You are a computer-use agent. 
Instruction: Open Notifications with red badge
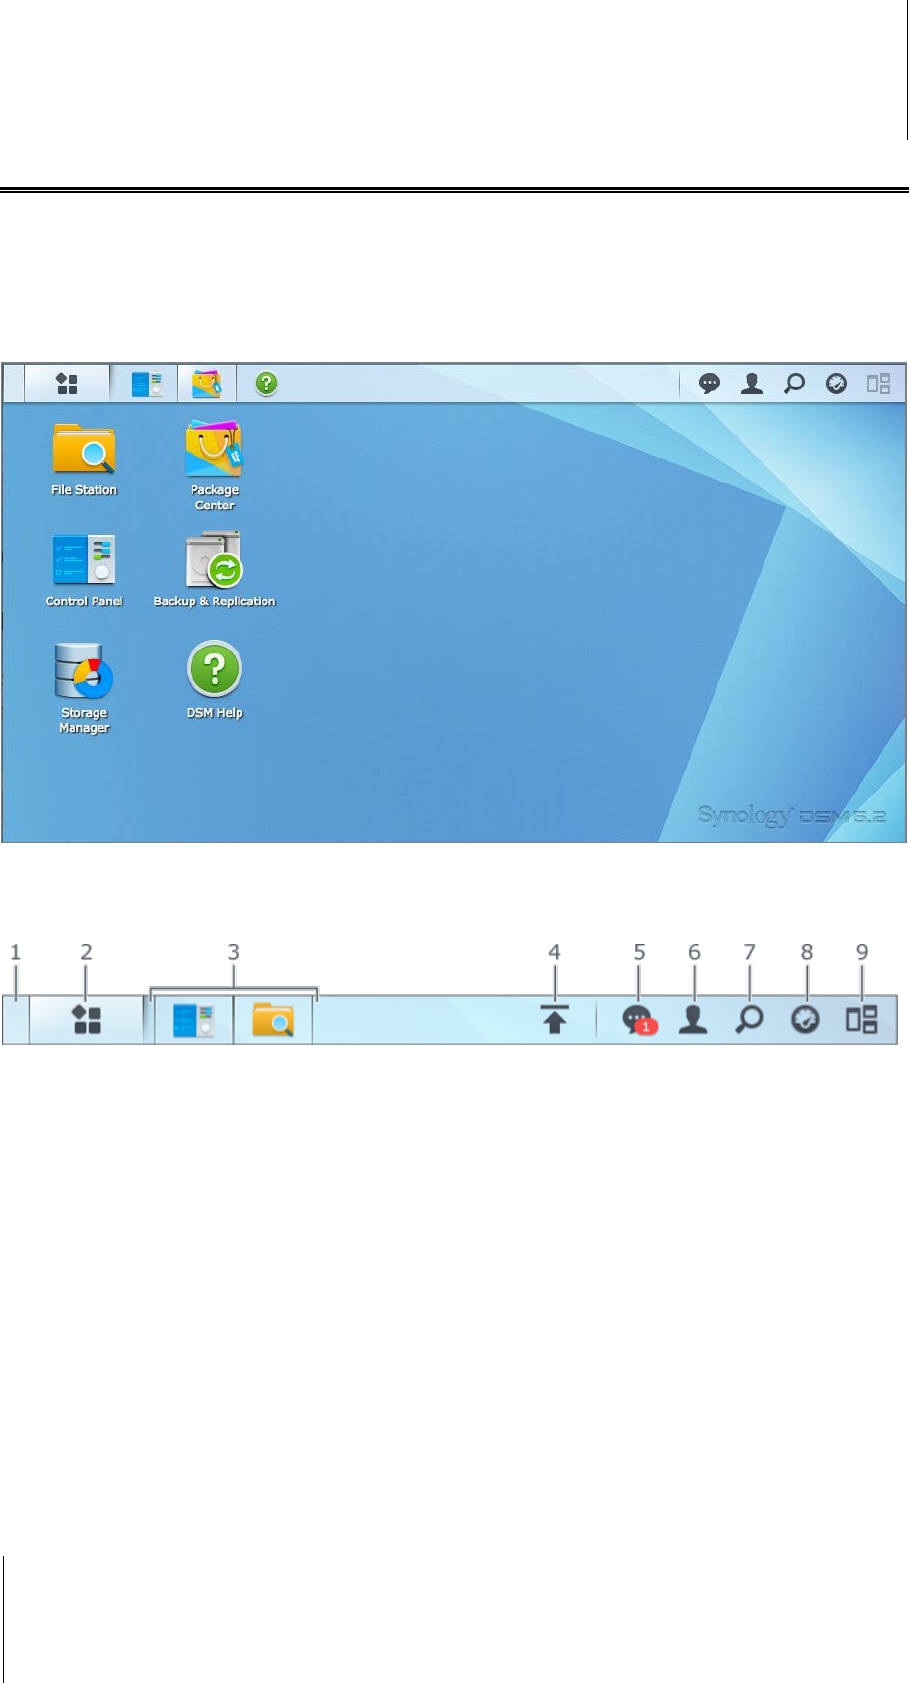[639, 1020]
